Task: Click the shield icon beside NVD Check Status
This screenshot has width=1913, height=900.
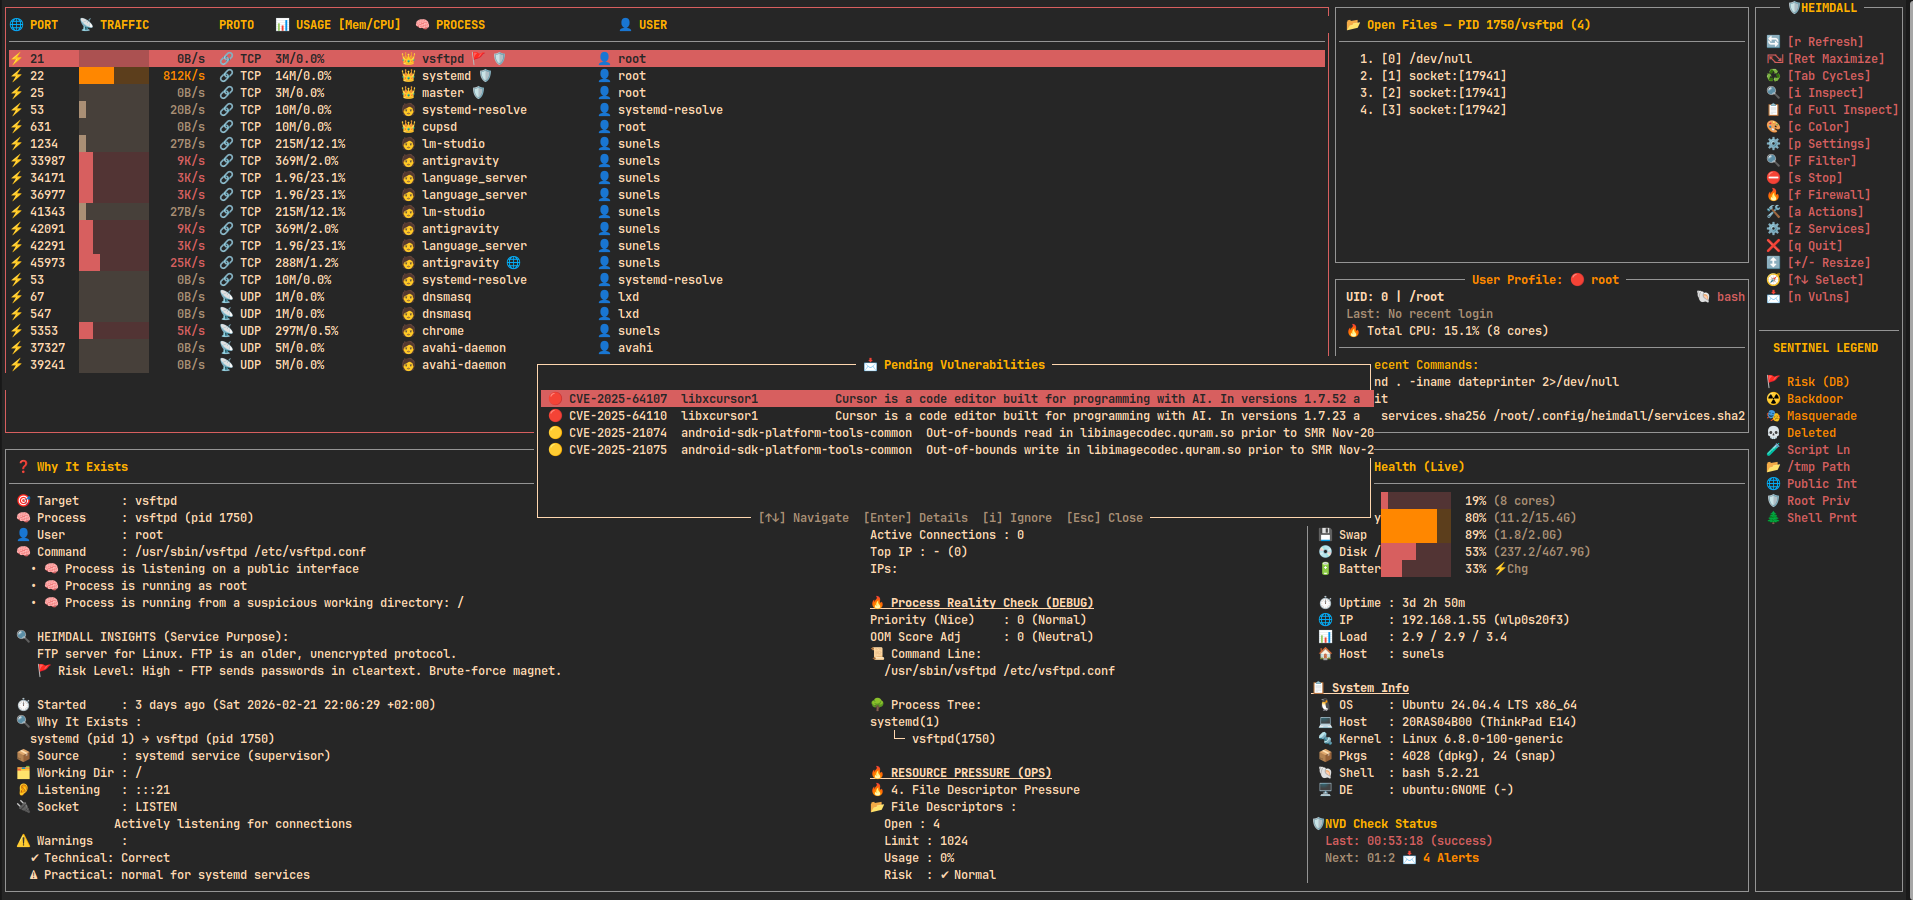Action: (1318, 824)
